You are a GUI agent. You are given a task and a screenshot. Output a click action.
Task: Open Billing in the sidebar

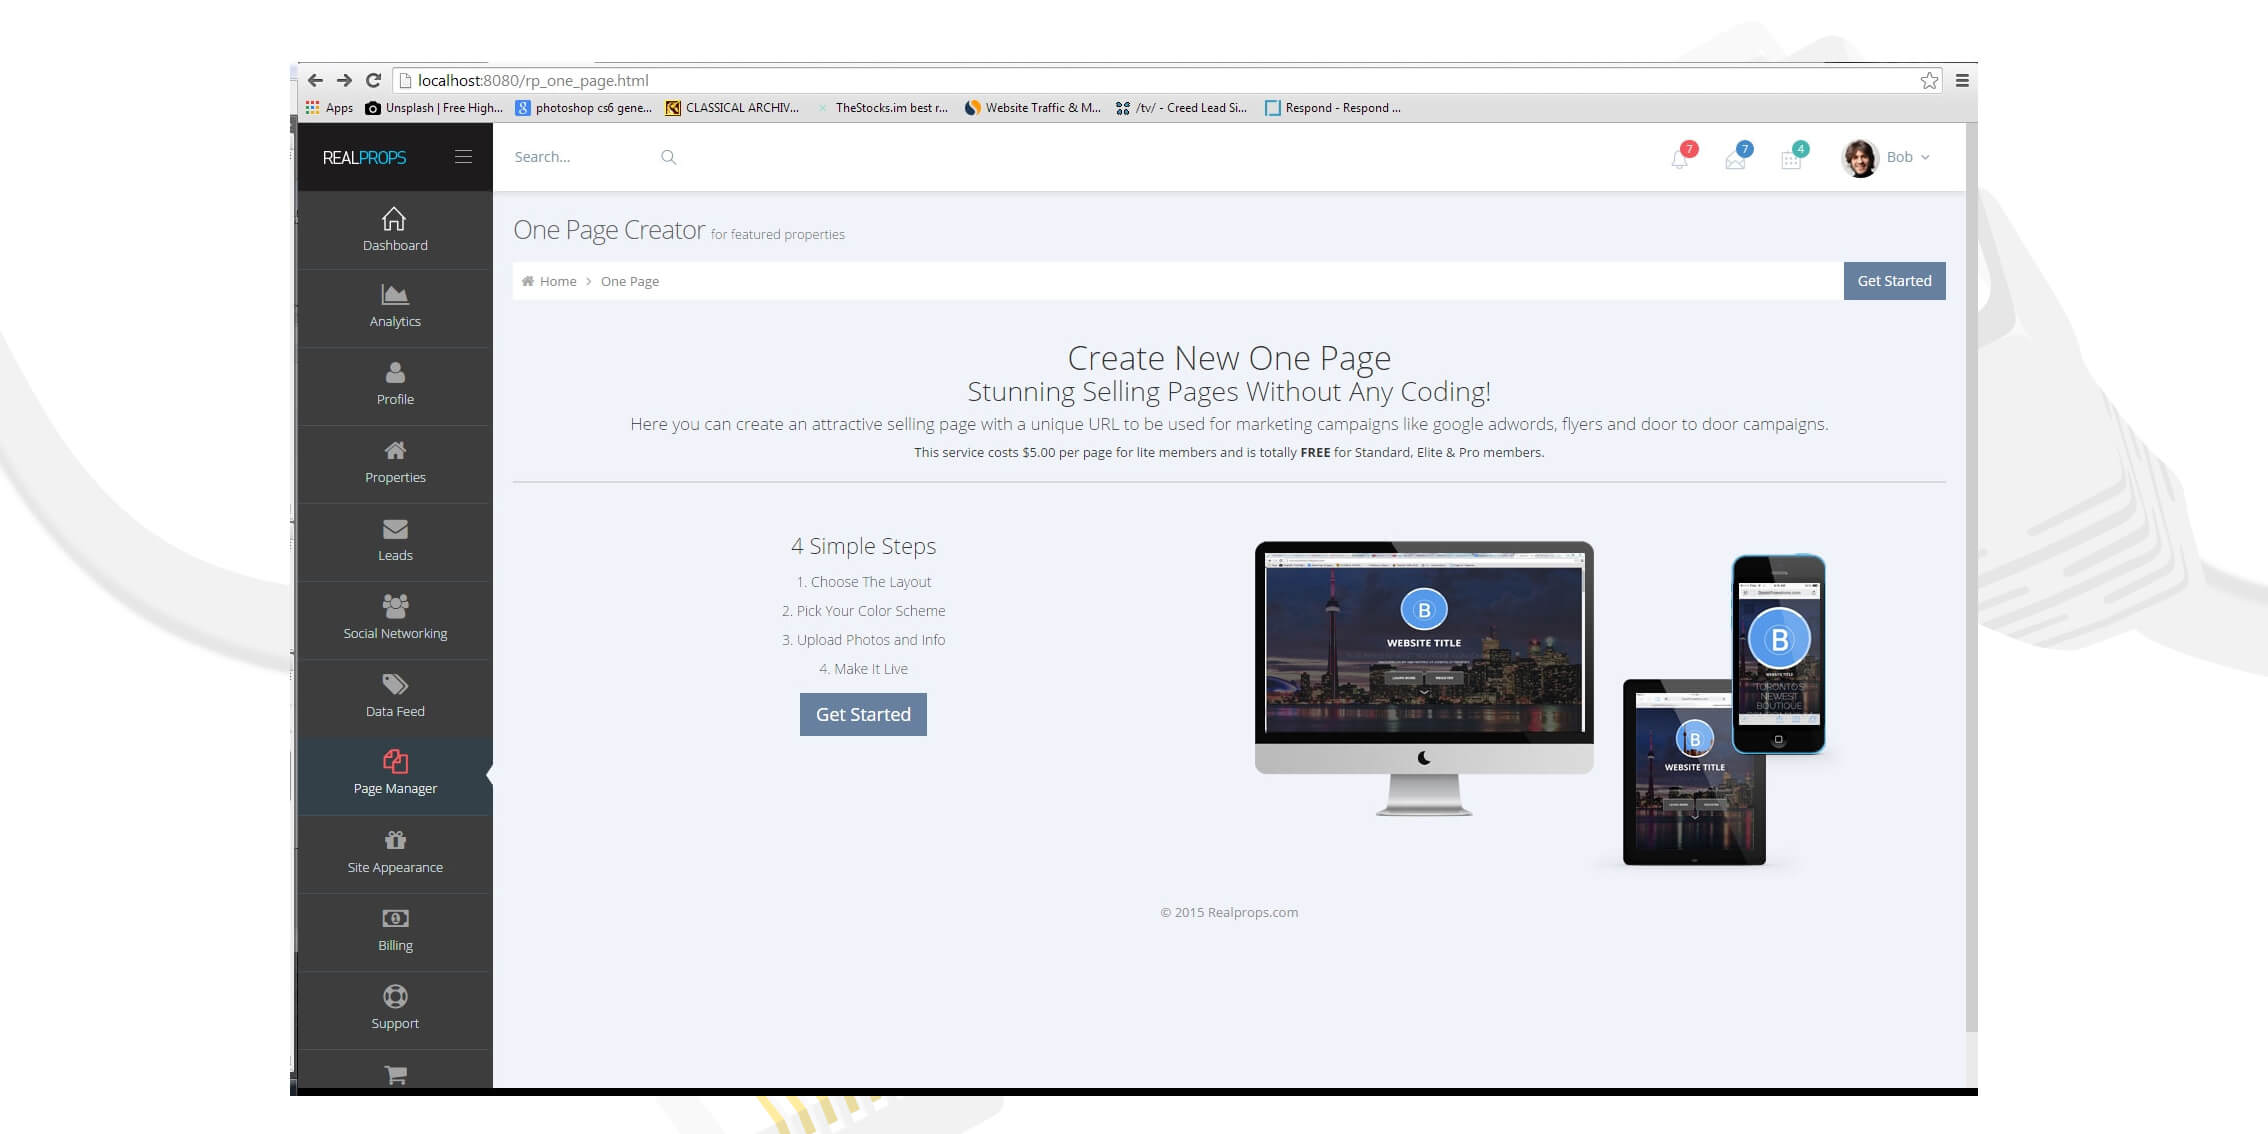(395, 930)
